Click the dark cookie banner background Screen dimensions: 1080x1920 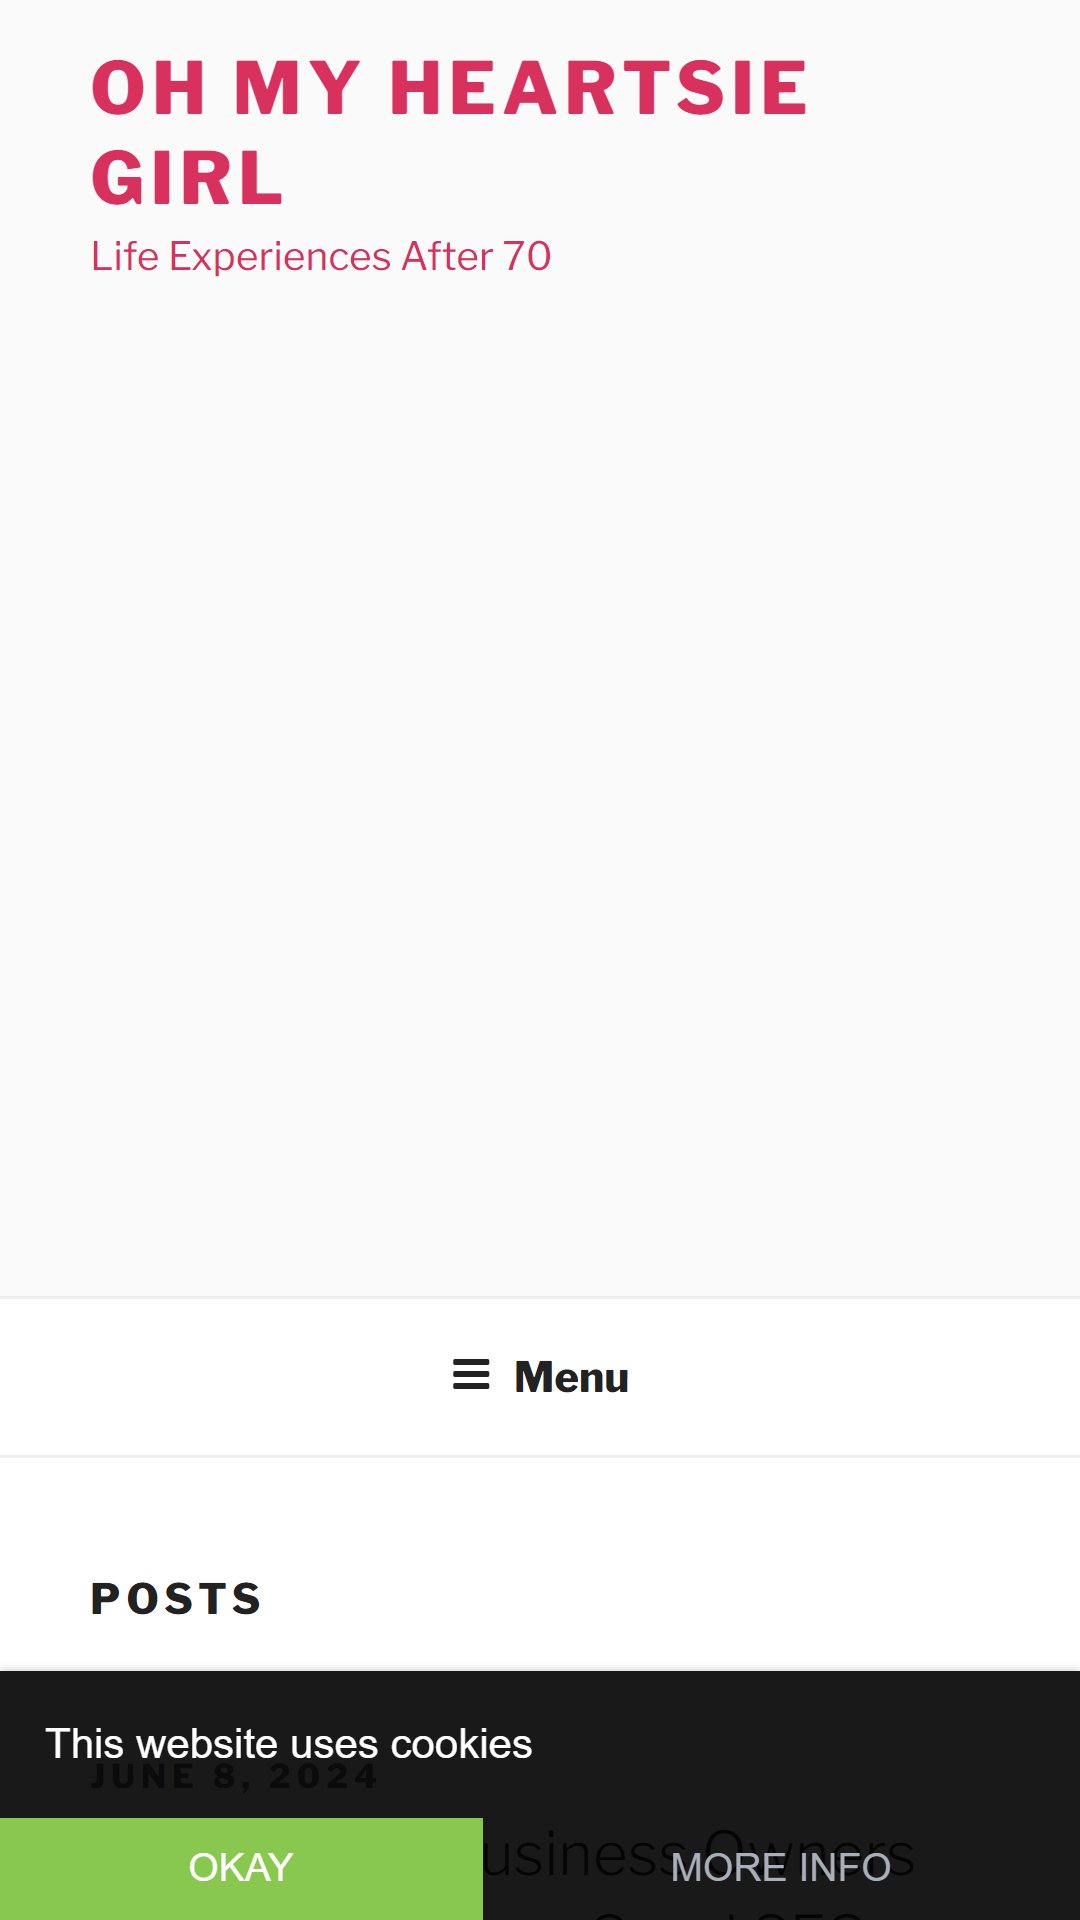click(800, 1744)
